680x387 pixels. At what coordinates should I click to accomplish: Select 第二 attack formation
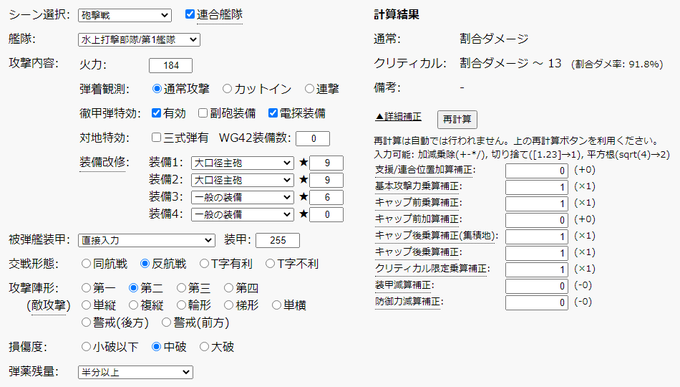pyautogui.click(x=134, y=288)
